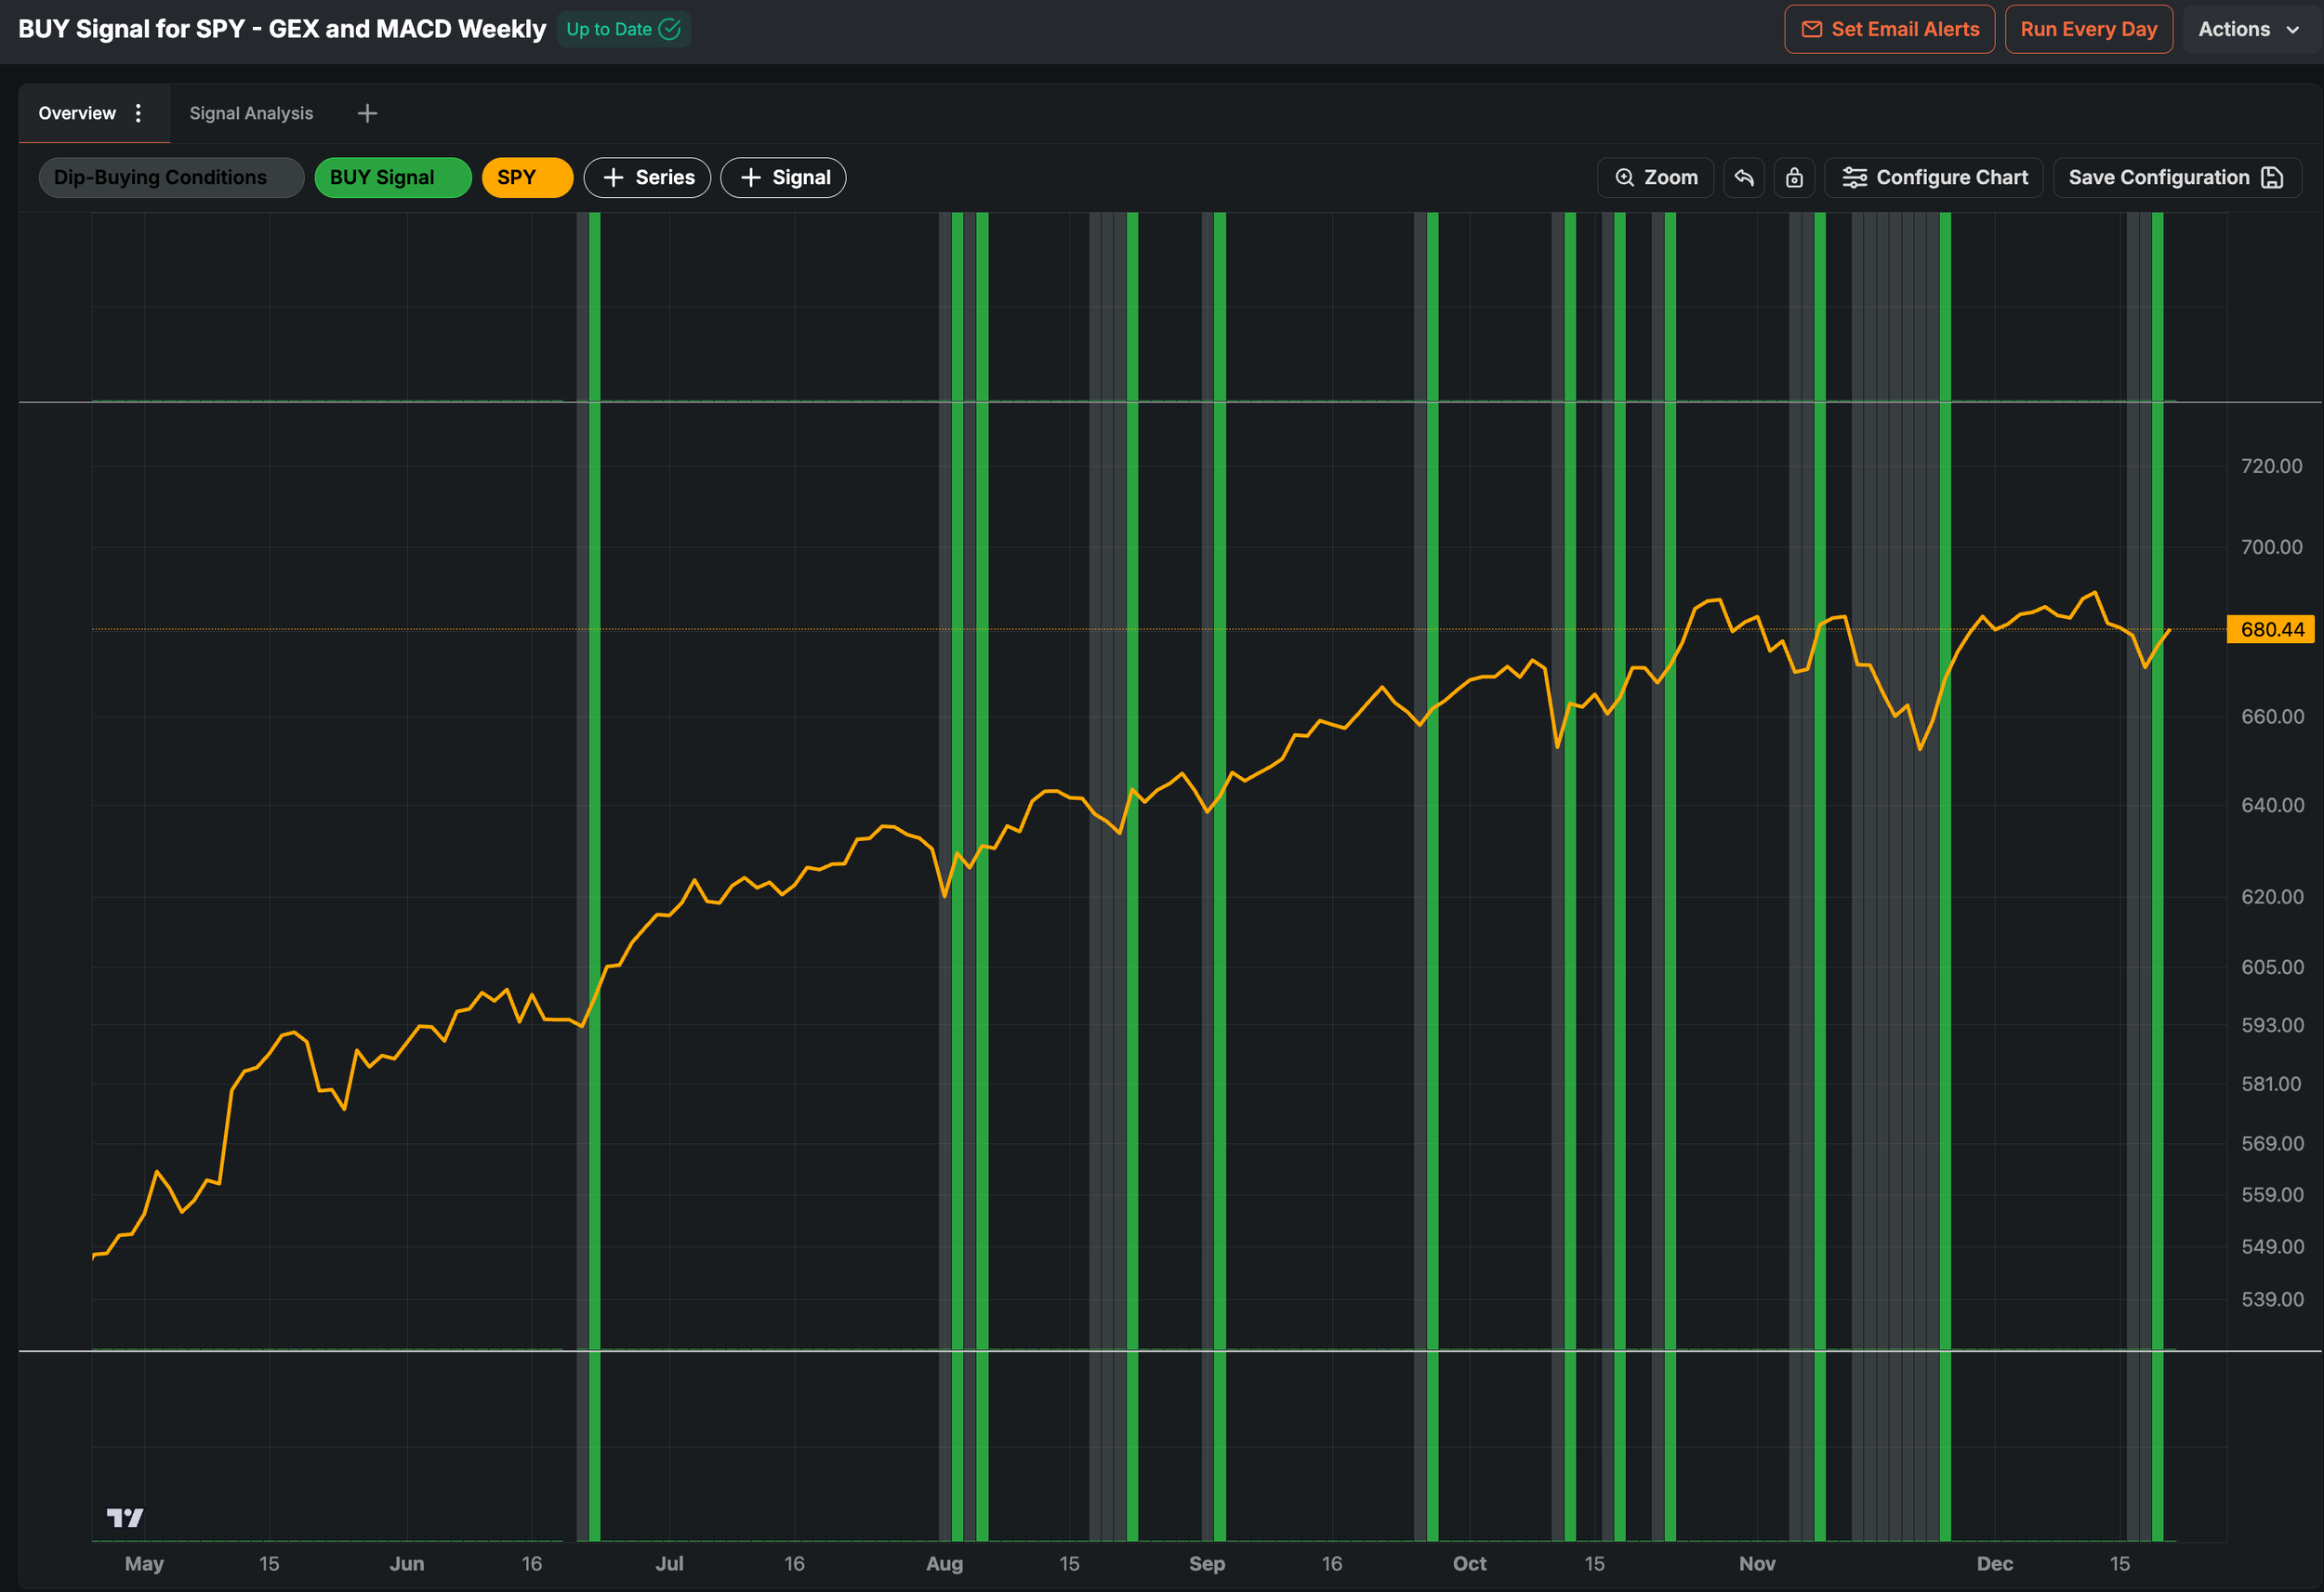Screen dimensions: 2324x1592
Task: Click the Run Every Day button
Action: click(x=2088, y=29)
